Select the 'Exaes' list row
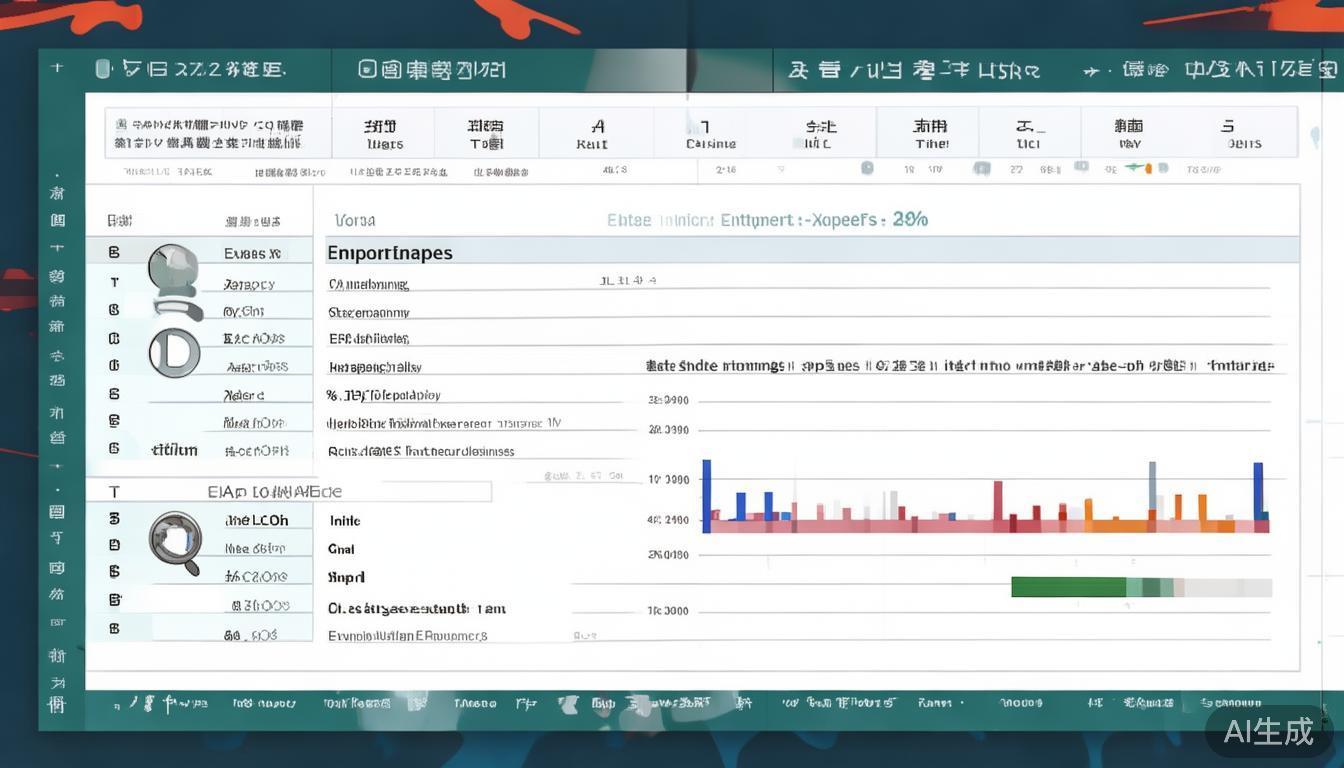This screenshot has height=768, width=1344. pos(252,254)
